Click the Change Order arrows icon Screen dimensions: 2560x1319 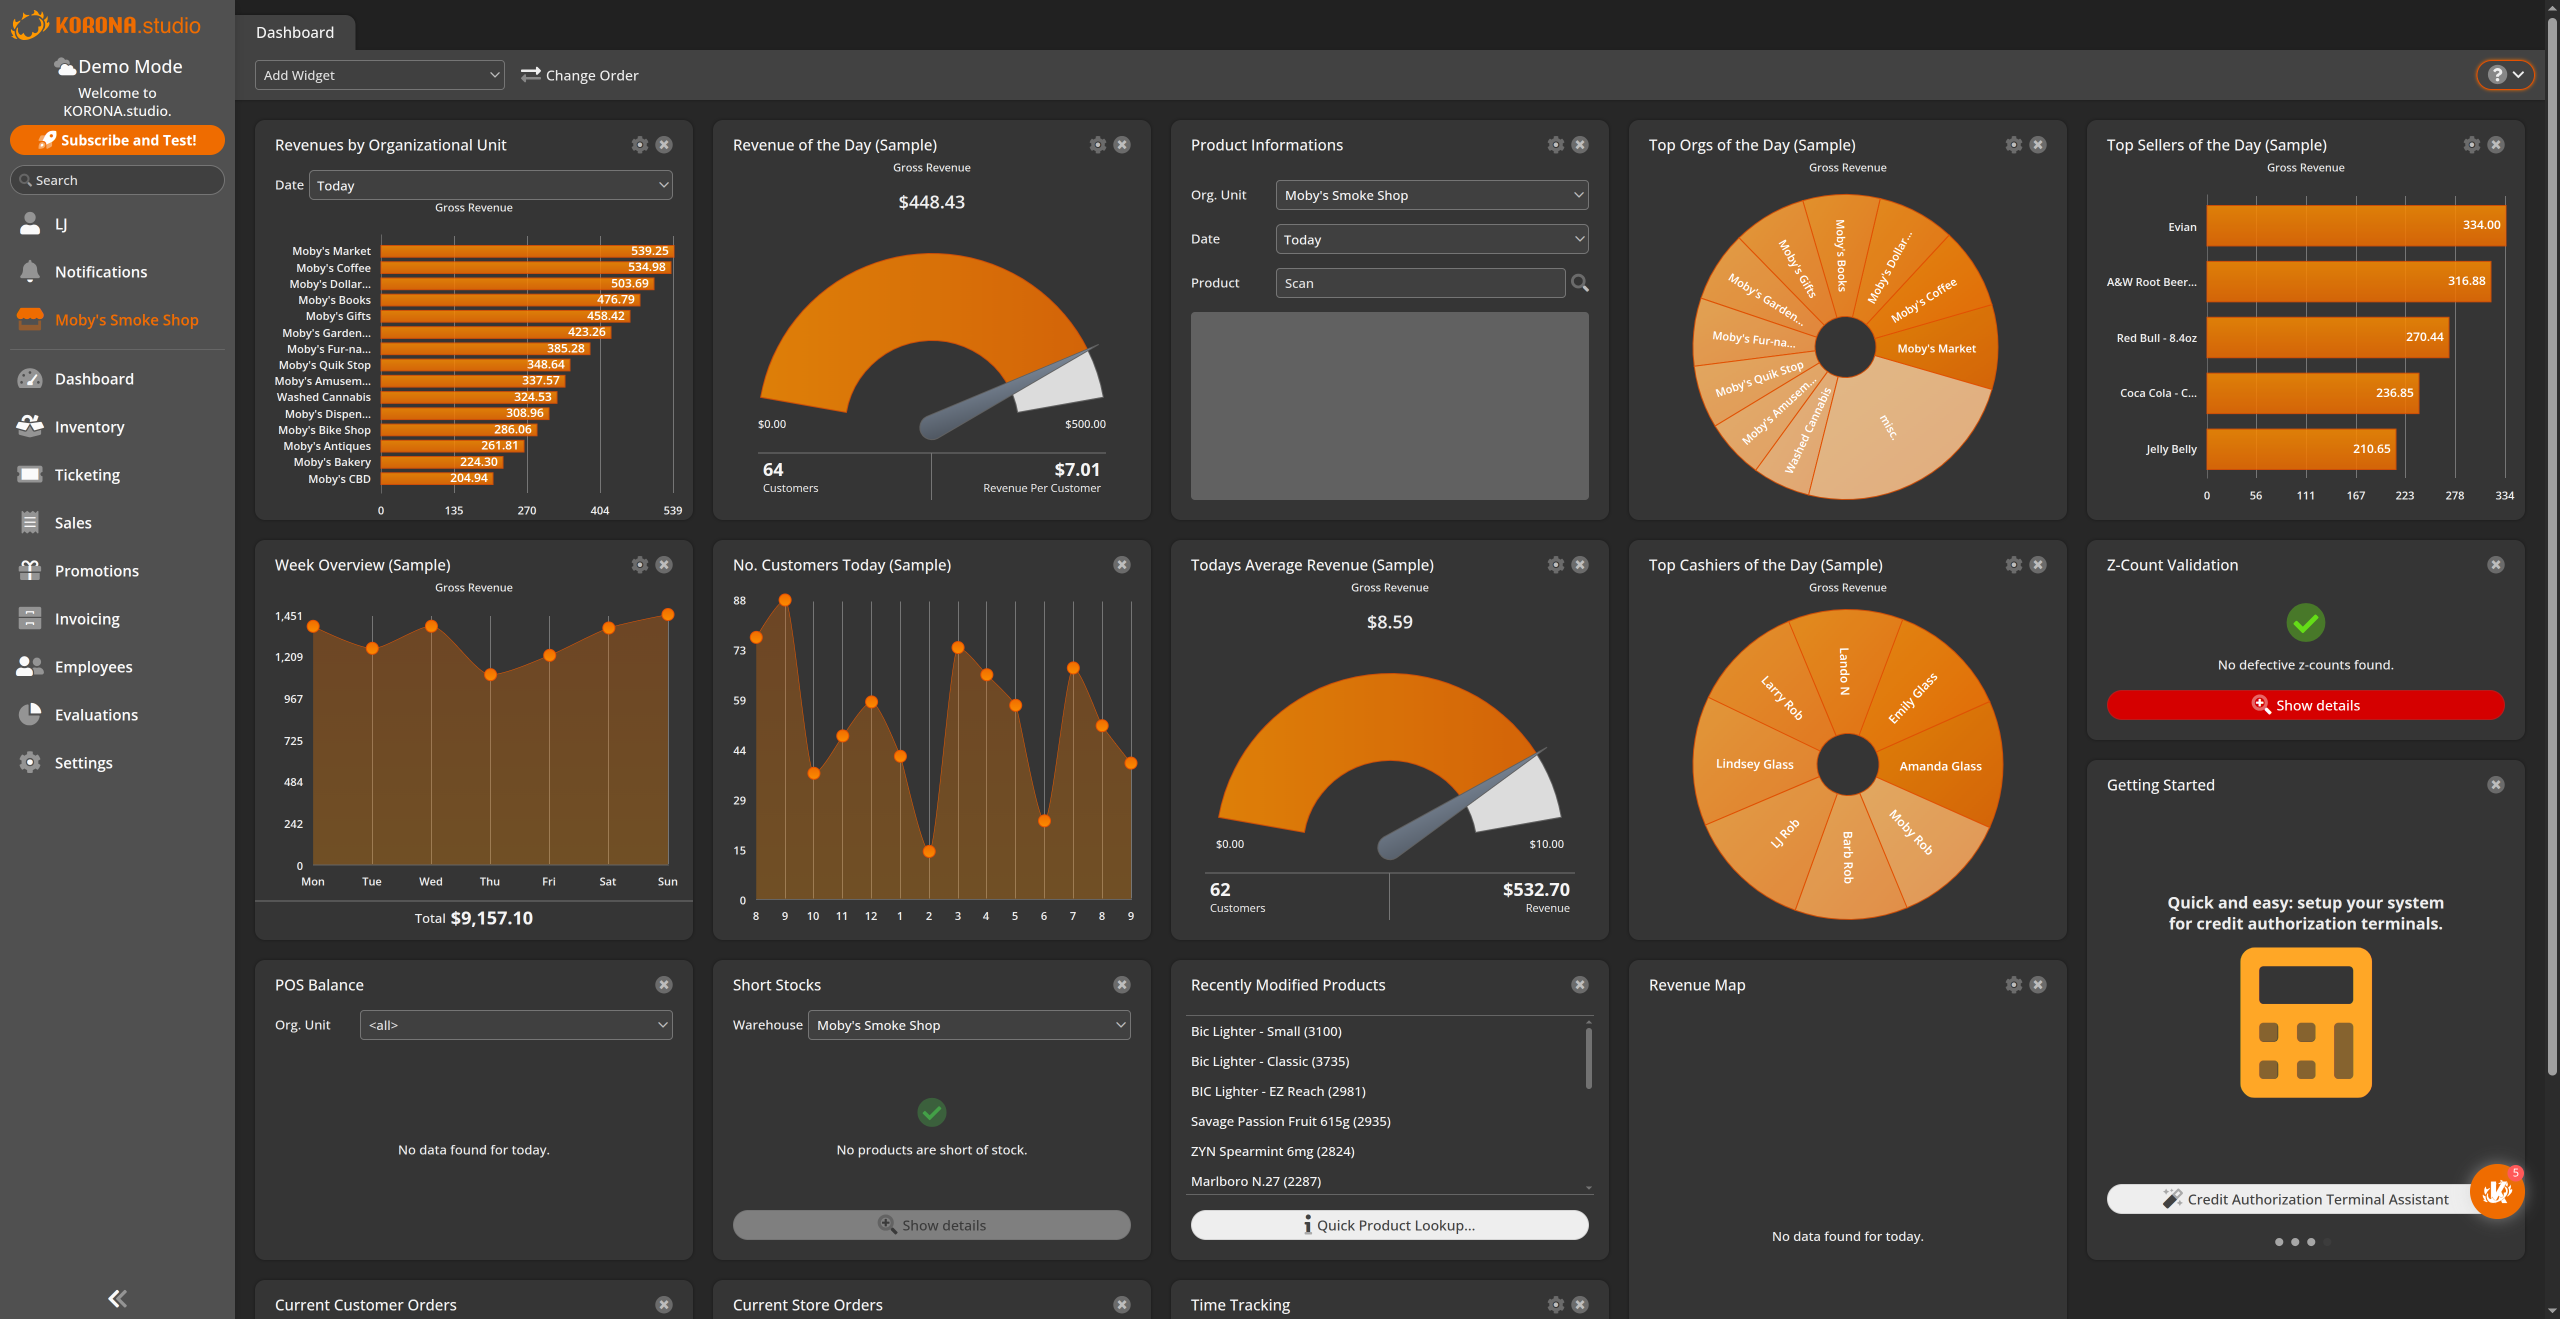pos(531,74)
